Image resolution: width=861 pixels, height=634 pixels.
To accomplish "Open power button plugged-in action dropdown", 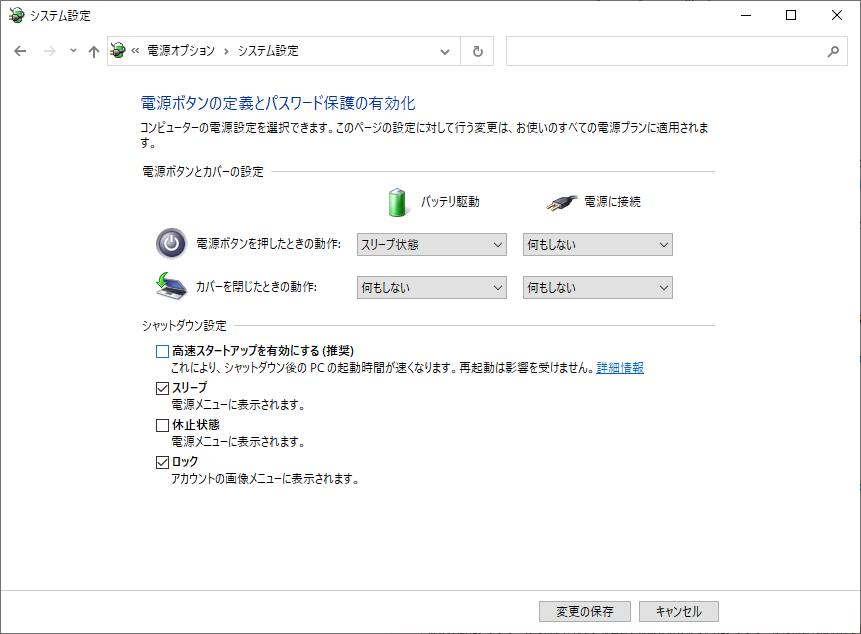I will tap(597, 245).
